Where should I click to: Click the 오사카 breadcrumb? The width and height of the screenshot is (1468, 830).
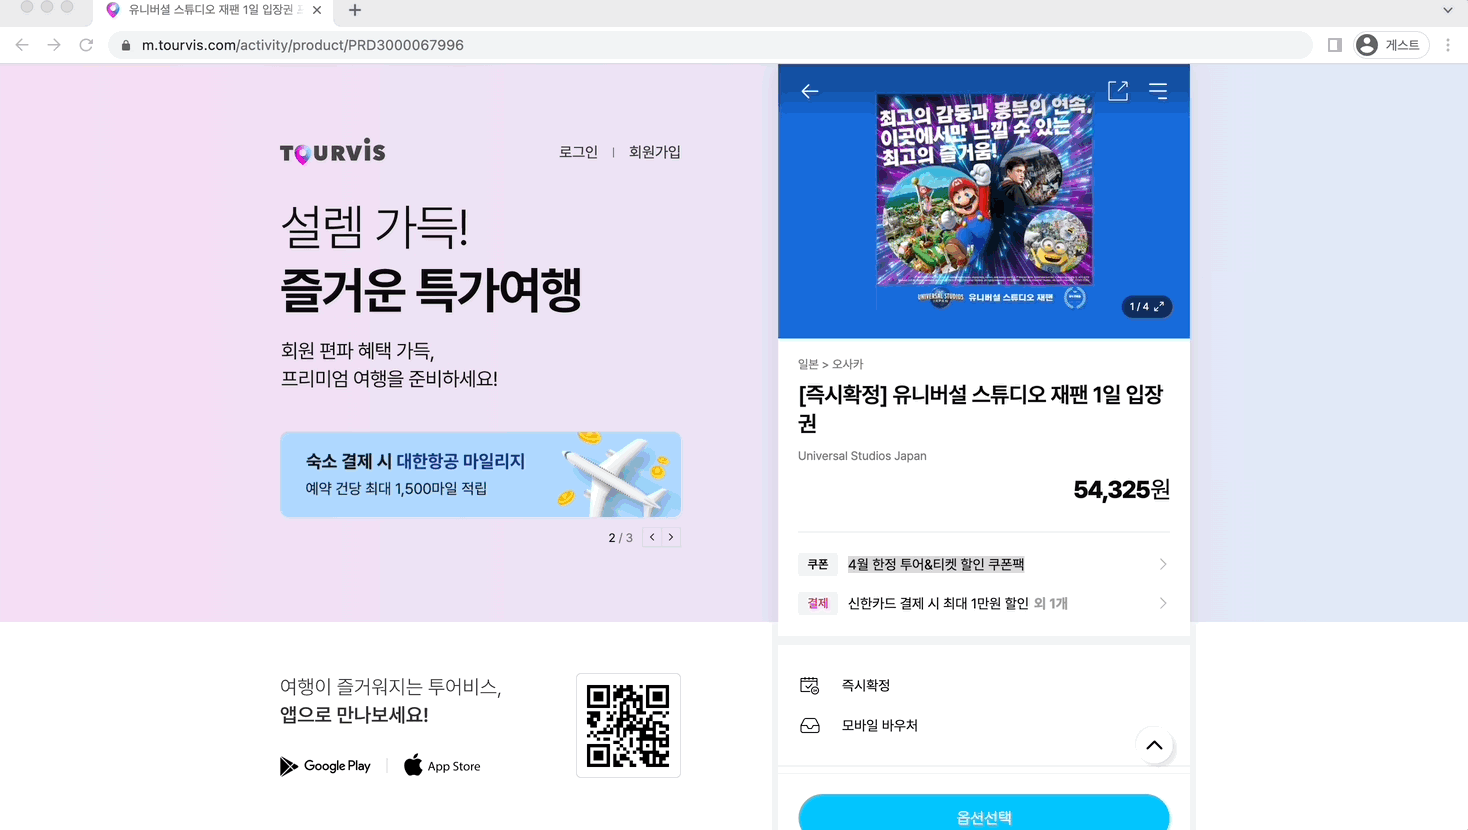tap(847, 364)
